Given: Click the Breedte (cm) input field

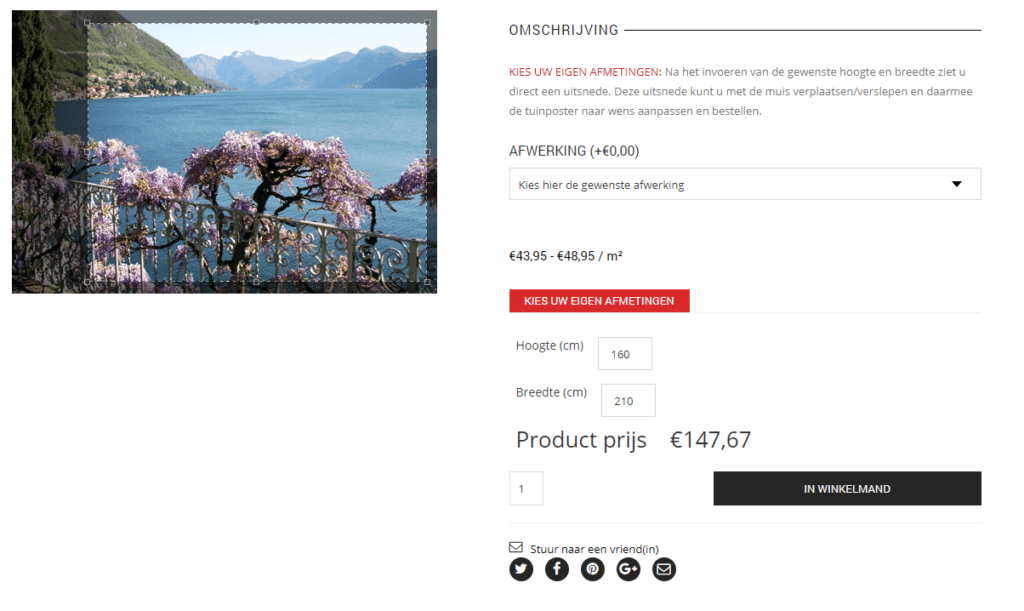Looking at the screenshot, I should (628, 400).
